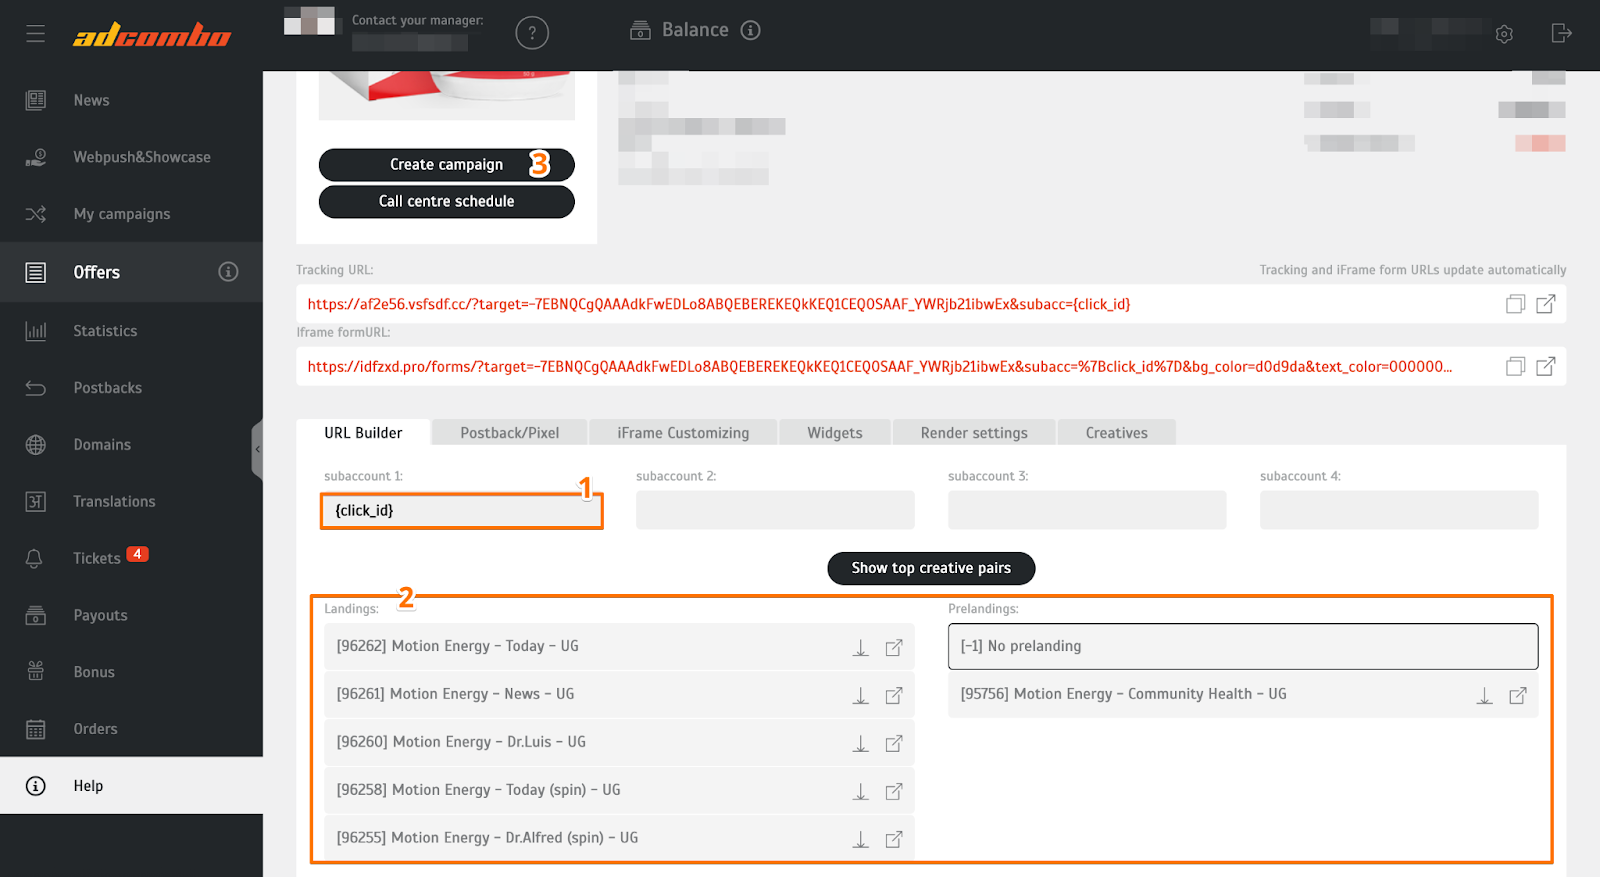Open settings gear icon in header
The width and height of the screenshot is (1600, 877).
click(x=1504, y=34)
